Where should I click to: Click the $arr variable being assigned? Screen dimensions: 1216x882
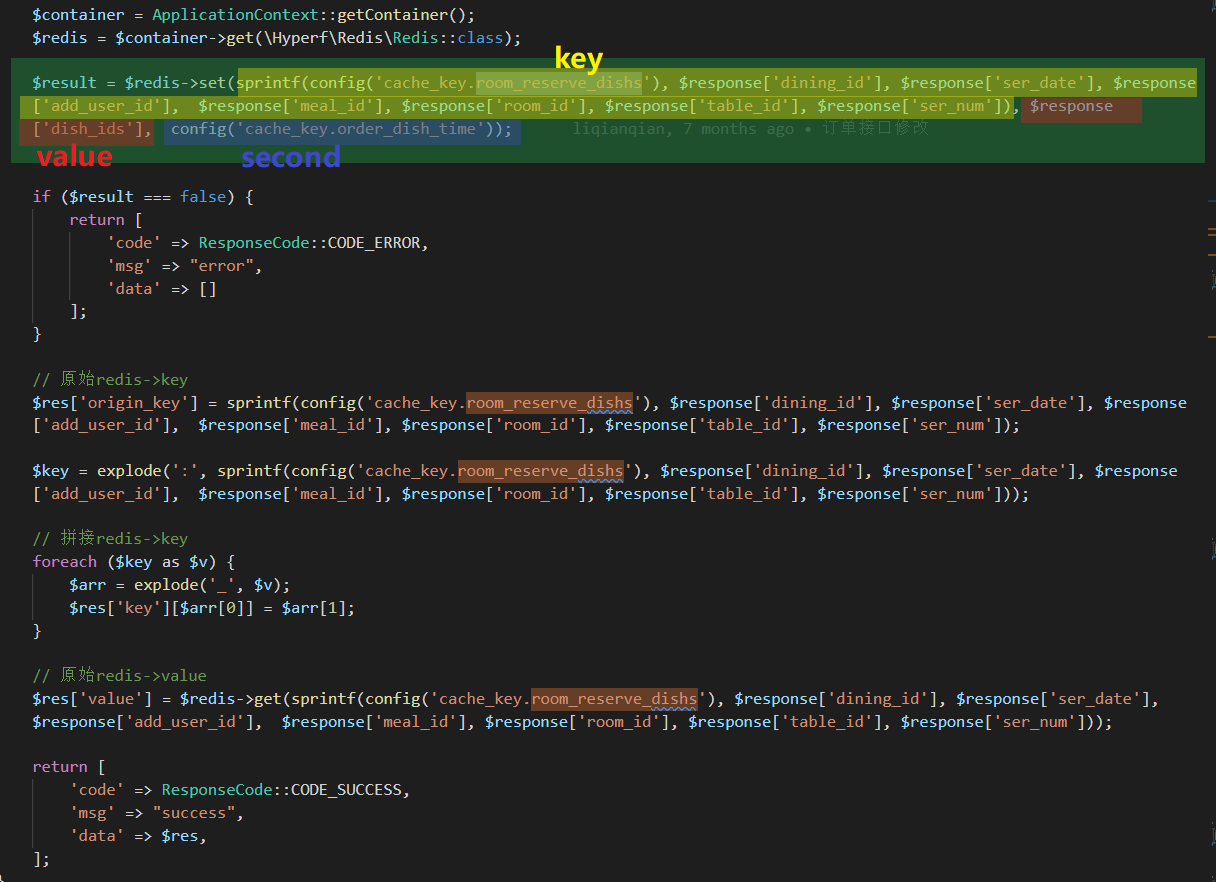[88, 585]
